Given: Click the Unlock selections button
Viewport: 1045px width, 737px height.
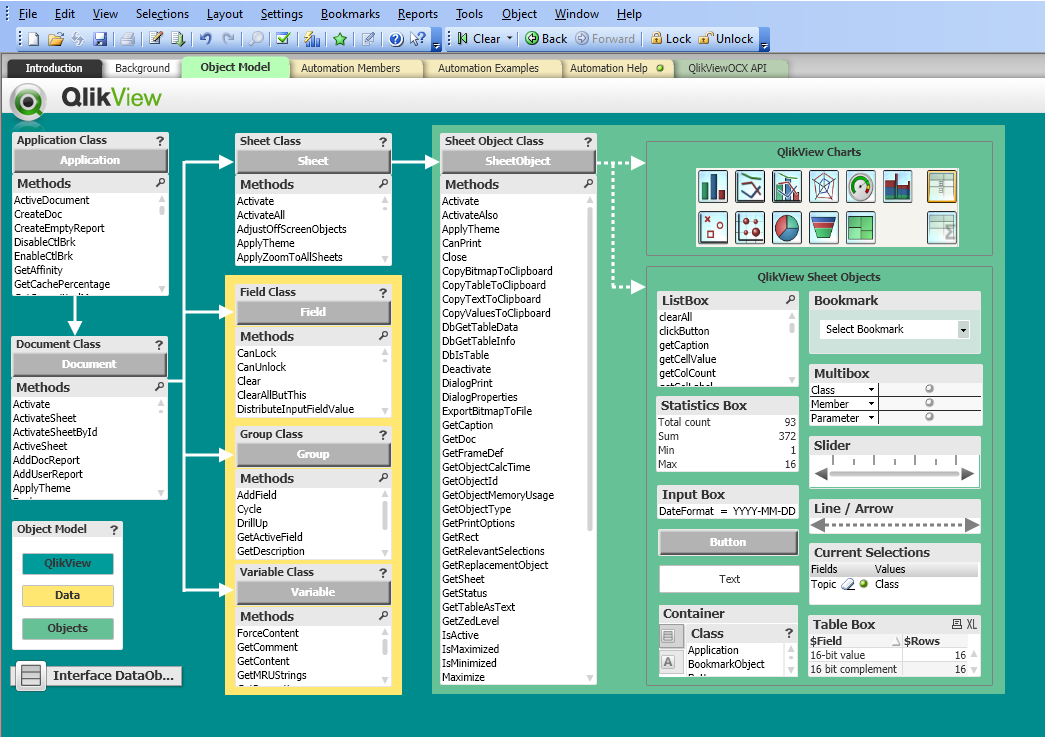Looking at the screenshot, I should point(726,39).
